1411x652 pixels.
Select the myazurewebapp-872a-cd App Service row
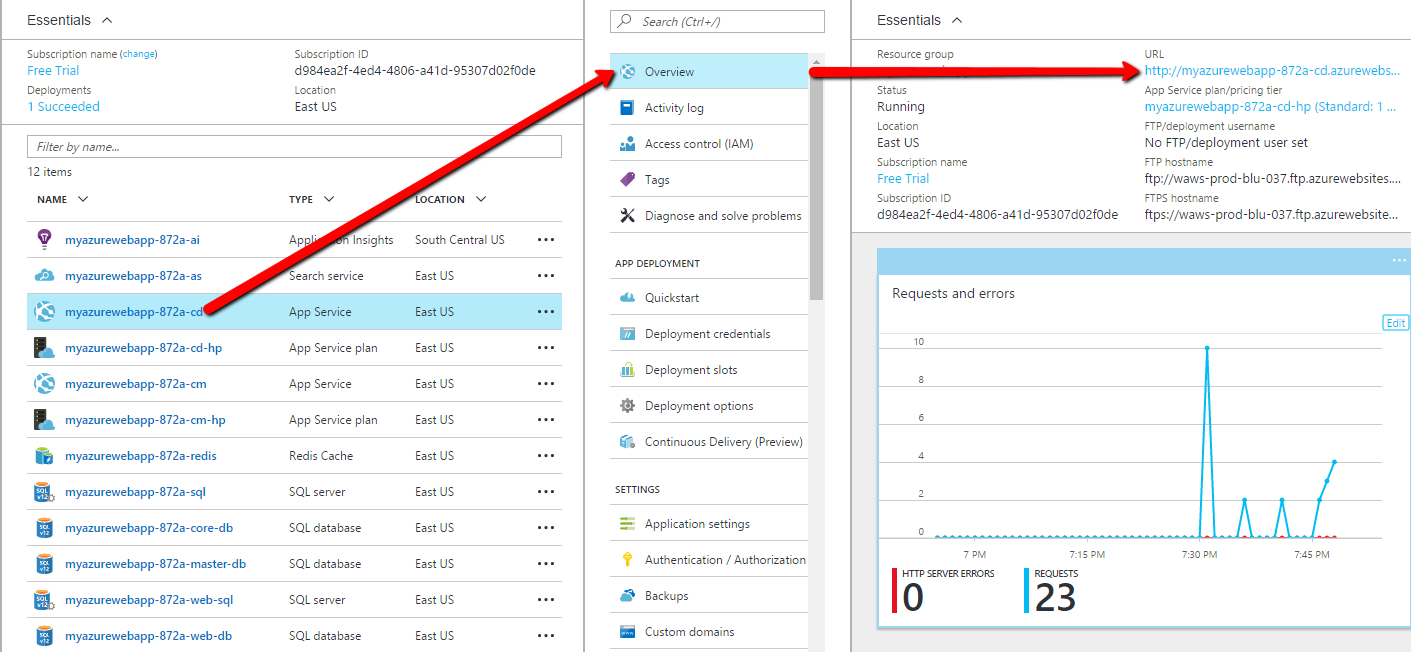[x=294, y=312]
